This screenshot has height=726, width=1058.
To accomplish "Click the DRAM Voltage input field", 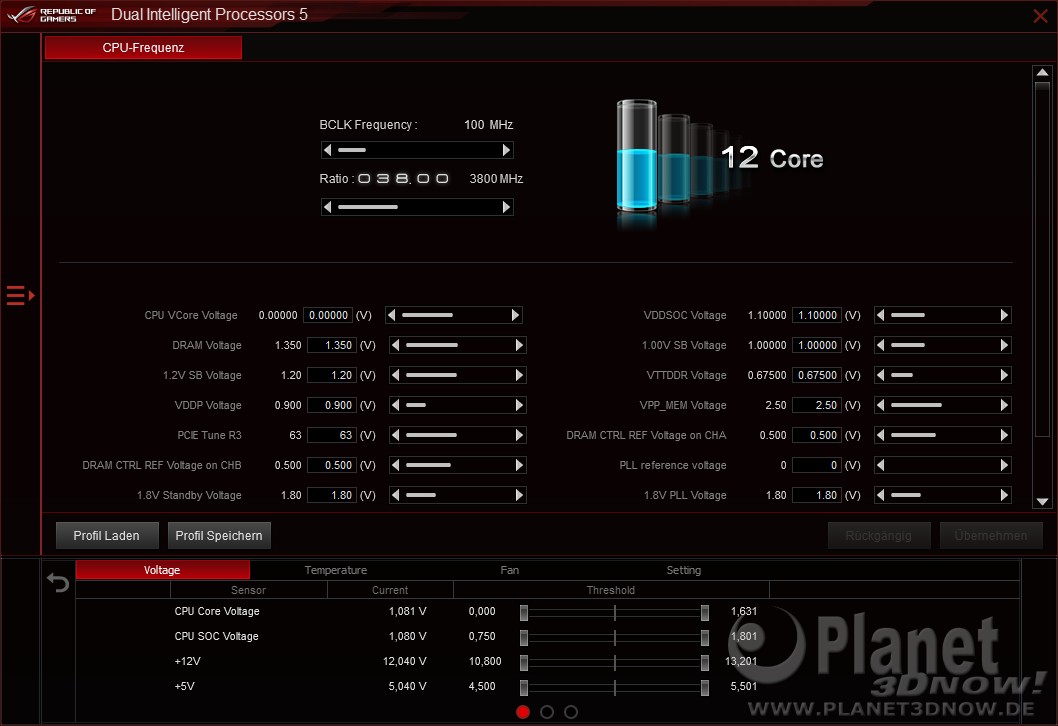I will pos(331,345).
